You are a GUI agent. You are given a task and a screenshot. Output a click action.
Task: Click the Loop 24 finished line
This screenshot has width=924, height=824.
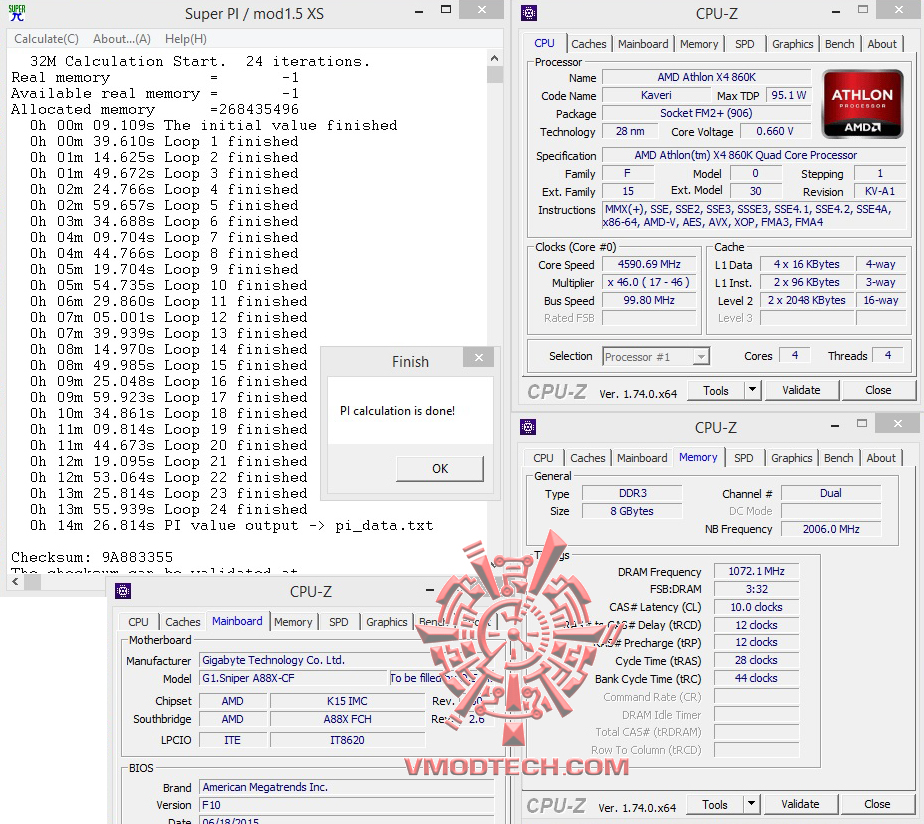click(x=169, y=509)
